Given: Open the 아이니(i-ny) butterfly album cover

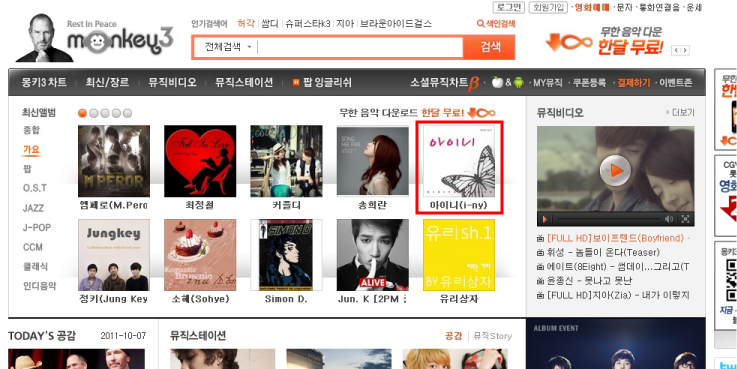Looking at the screenshot, I should 459,161.
